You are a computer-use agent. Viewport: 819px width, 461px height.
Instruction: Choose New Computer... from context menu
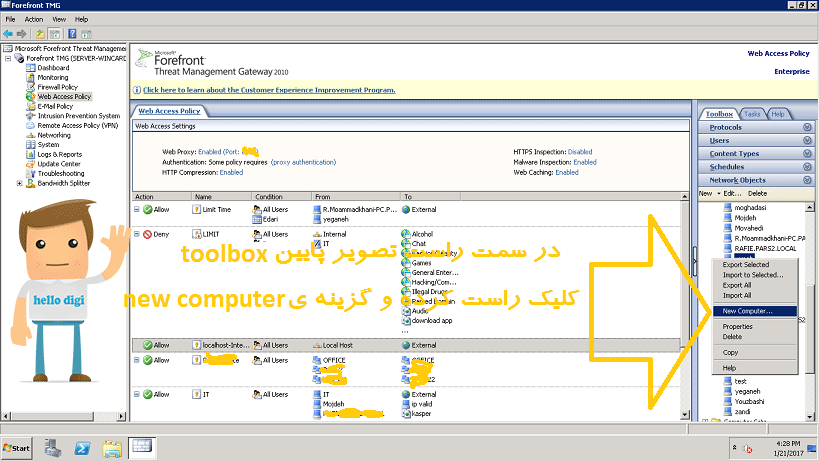point(755,311)
